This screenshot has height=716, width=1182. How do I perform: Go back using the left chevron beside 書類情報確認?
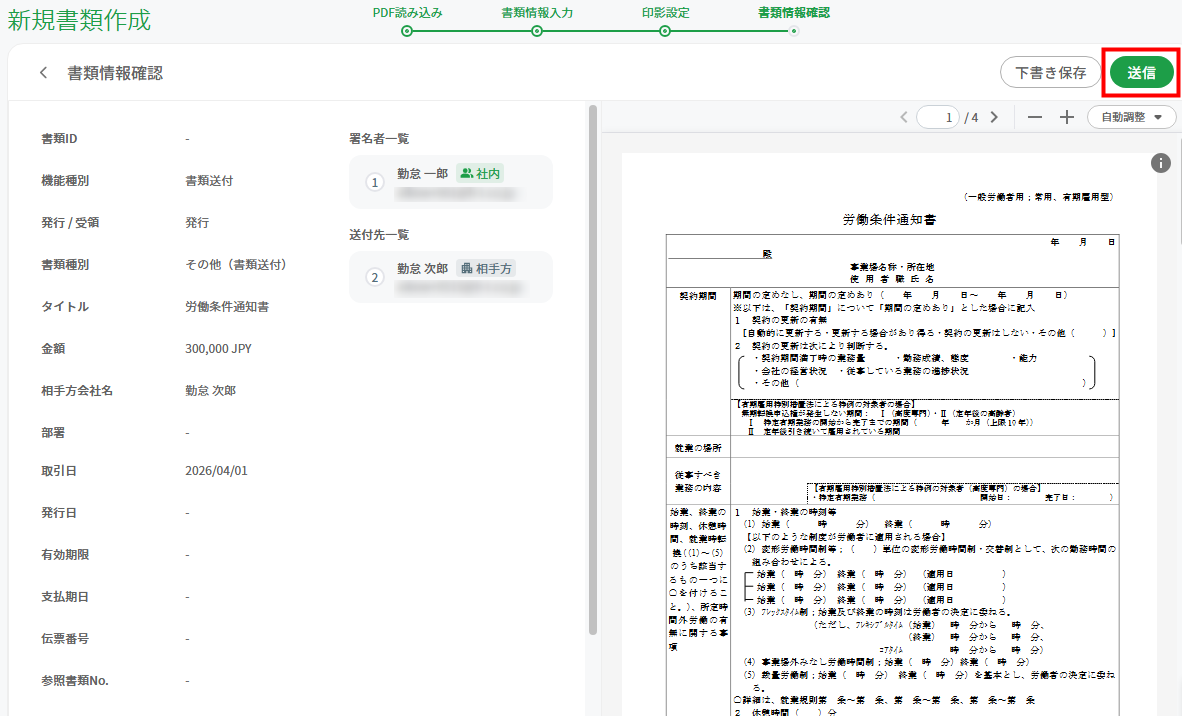(x=44, y=73)
